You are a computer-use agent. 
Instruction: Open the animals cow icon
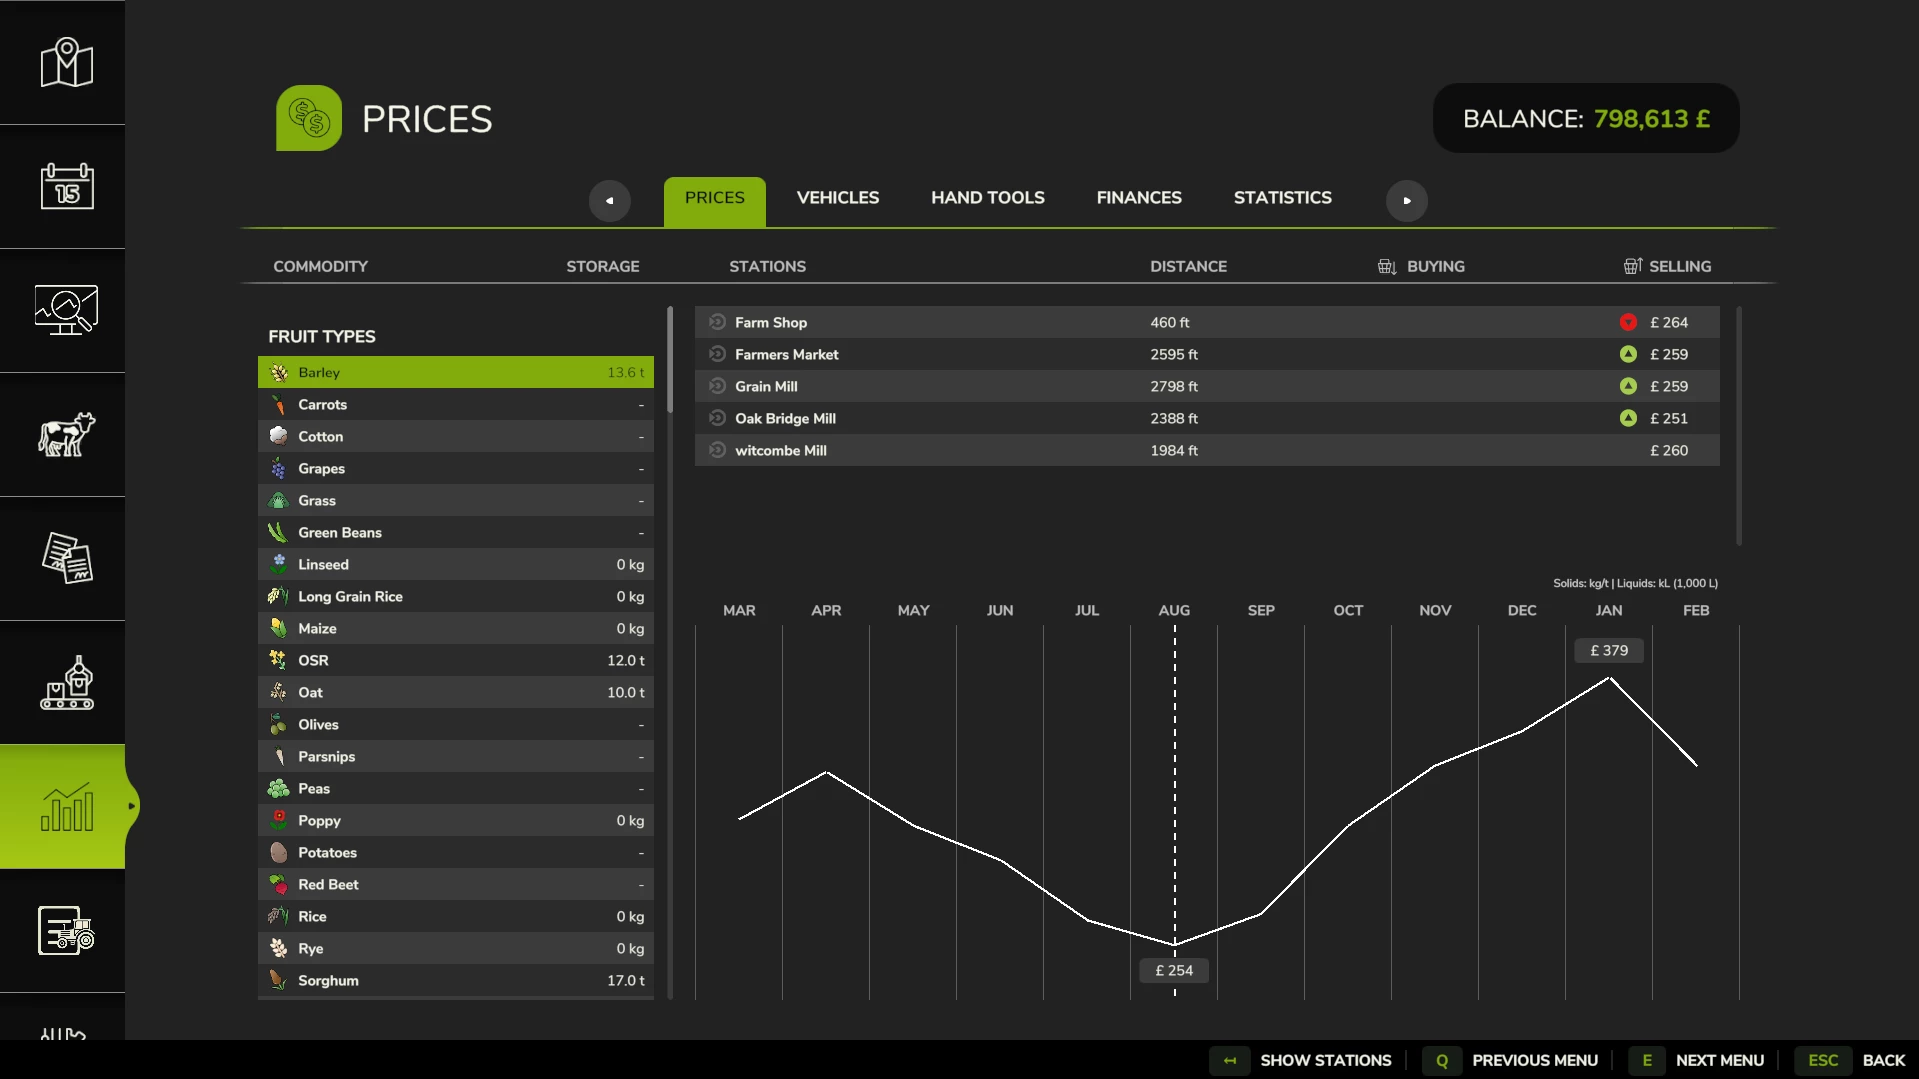66,435
